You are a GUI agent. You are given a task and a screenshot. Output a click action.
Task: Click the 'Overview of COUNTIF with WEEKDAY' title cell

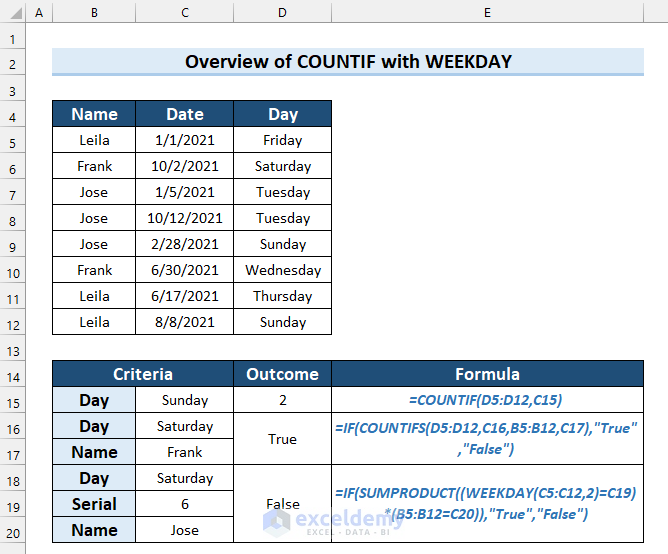click(348, 62)
